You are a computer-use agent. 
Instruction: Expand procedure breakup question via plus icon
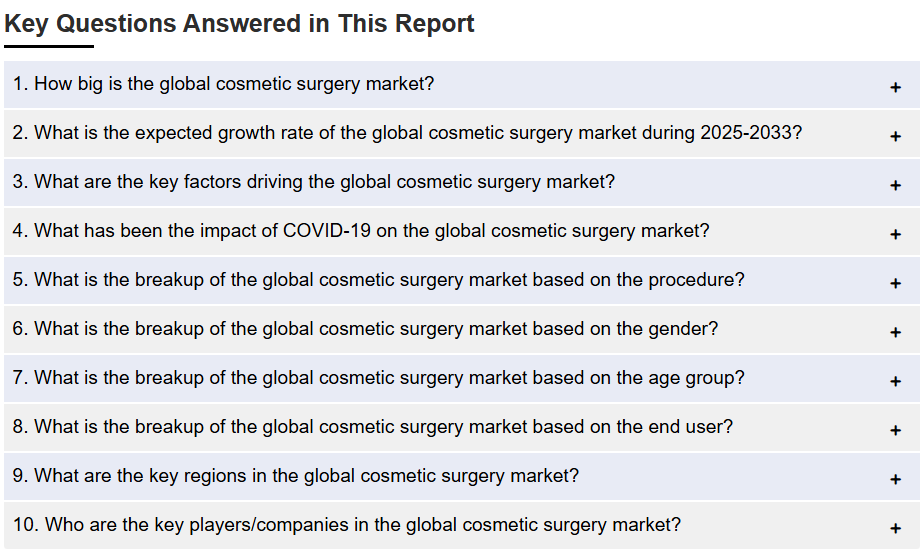[x=895, y=284]
